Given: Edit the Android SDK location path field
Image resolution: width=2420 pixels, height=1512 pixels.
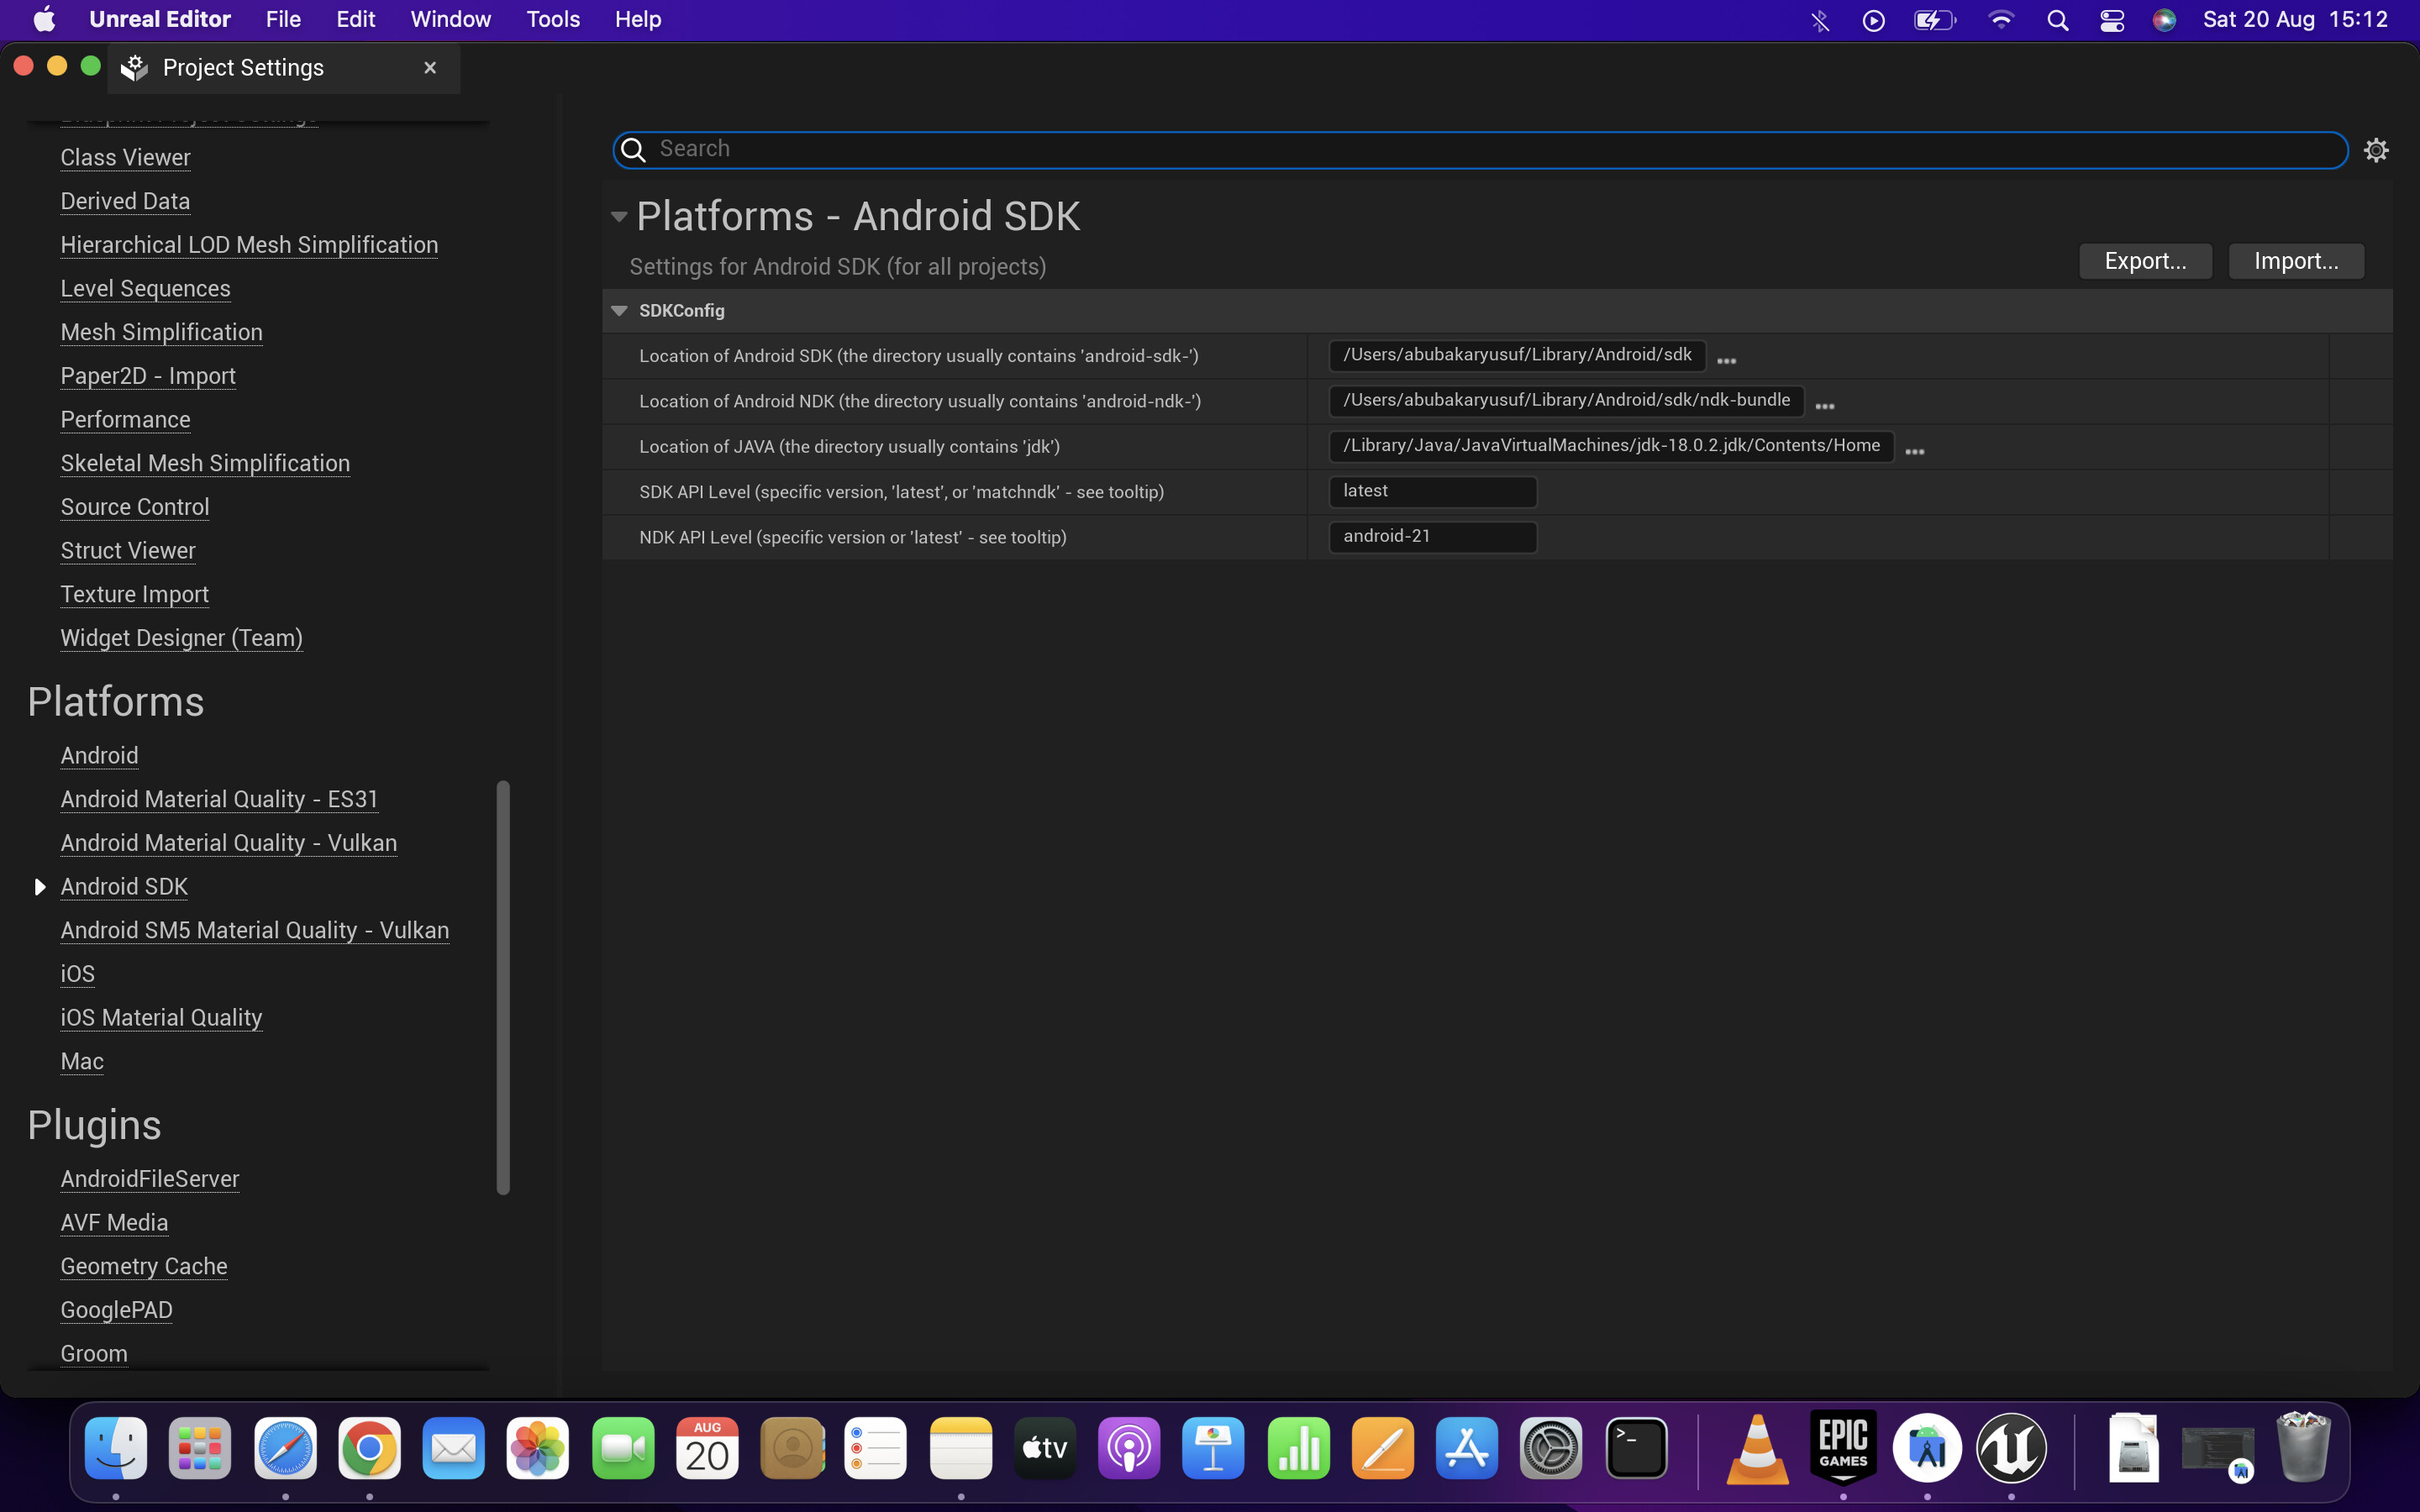Looking at the screenshot, I should tap(1517, 355).
